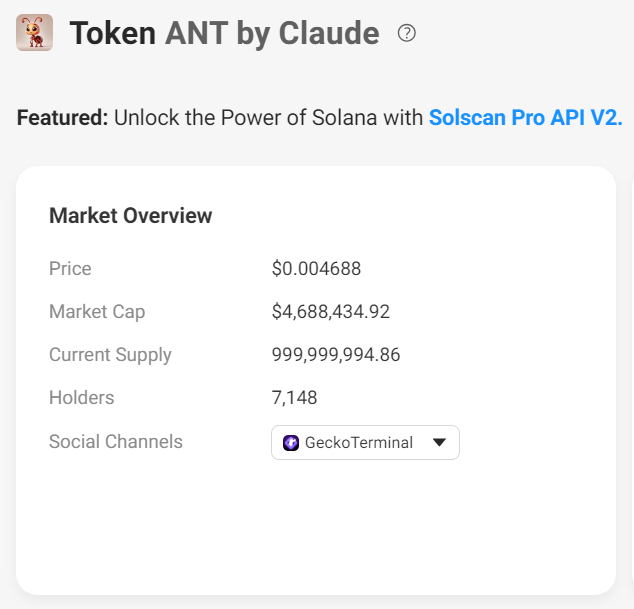Click the question mark help icon
Image resolution: width=634 pixels, height=609 pixels.
click(406, 33)
